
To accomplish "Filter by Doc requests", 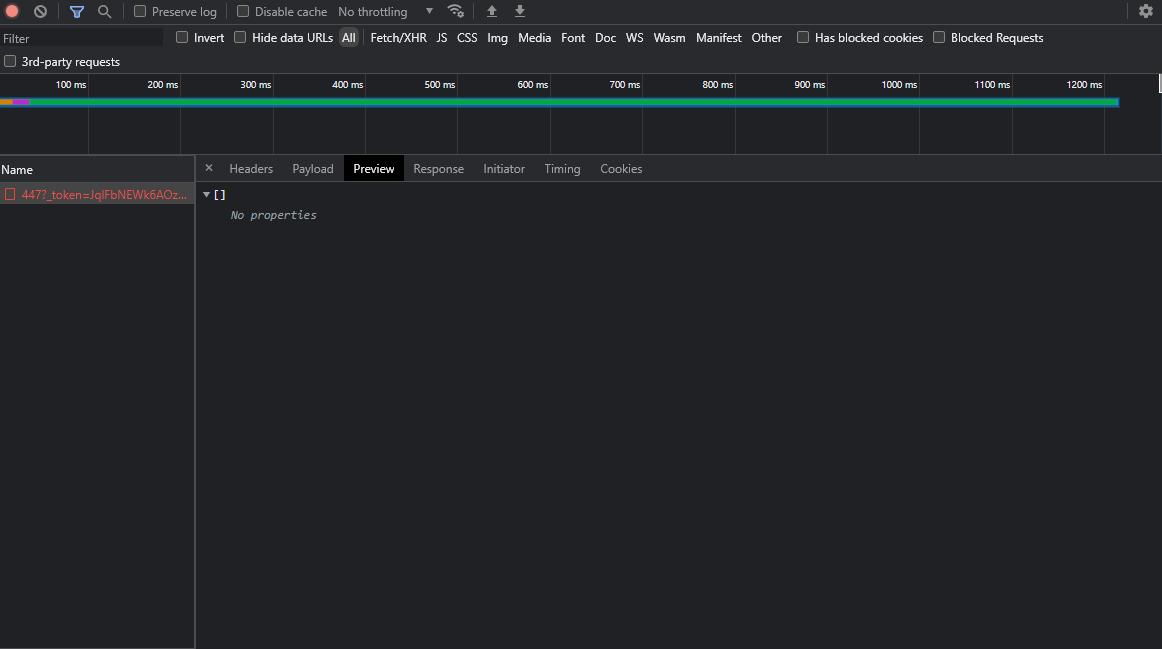I will click(605, 38).
